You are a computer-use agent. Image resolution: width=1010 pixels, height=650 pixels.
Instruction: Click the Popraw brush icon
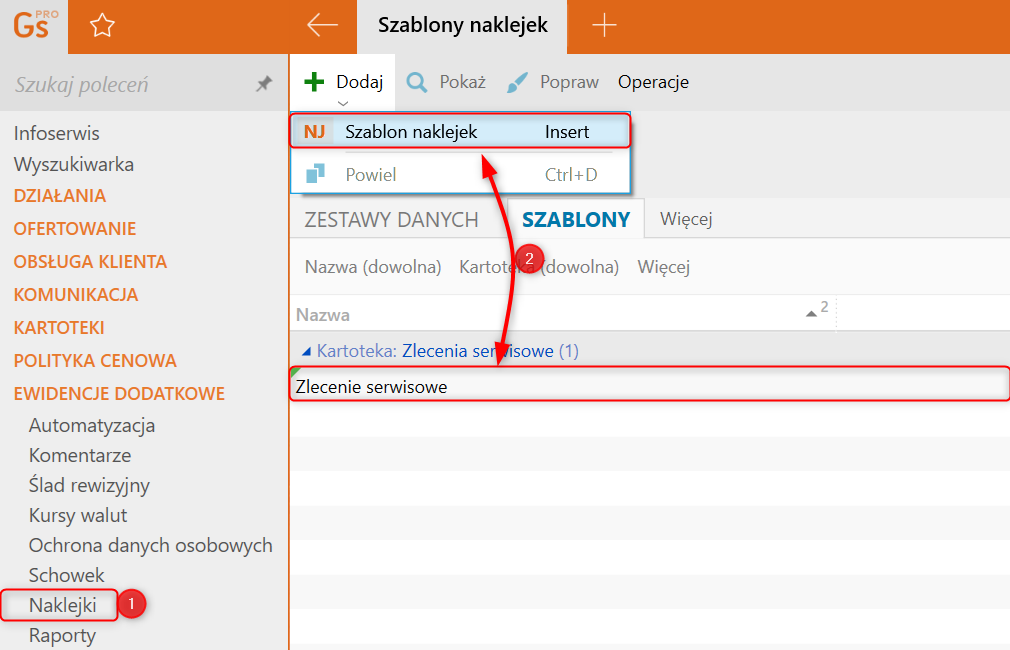(x=517, y=82)
